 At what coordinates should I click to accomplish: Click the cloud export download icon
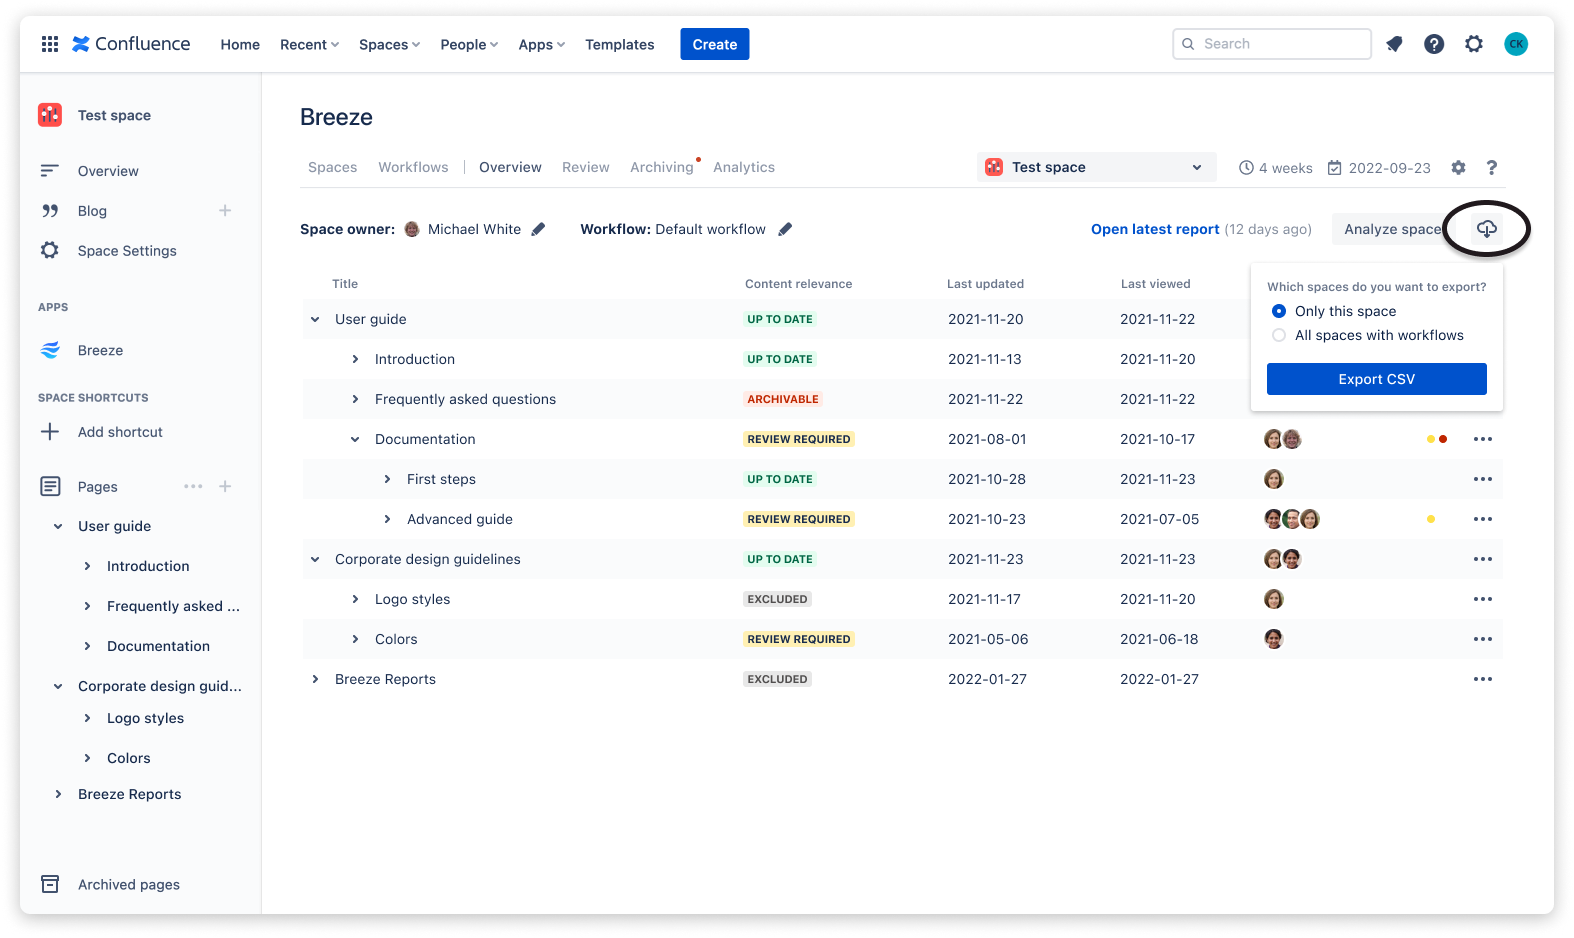tap(1487, 229)
